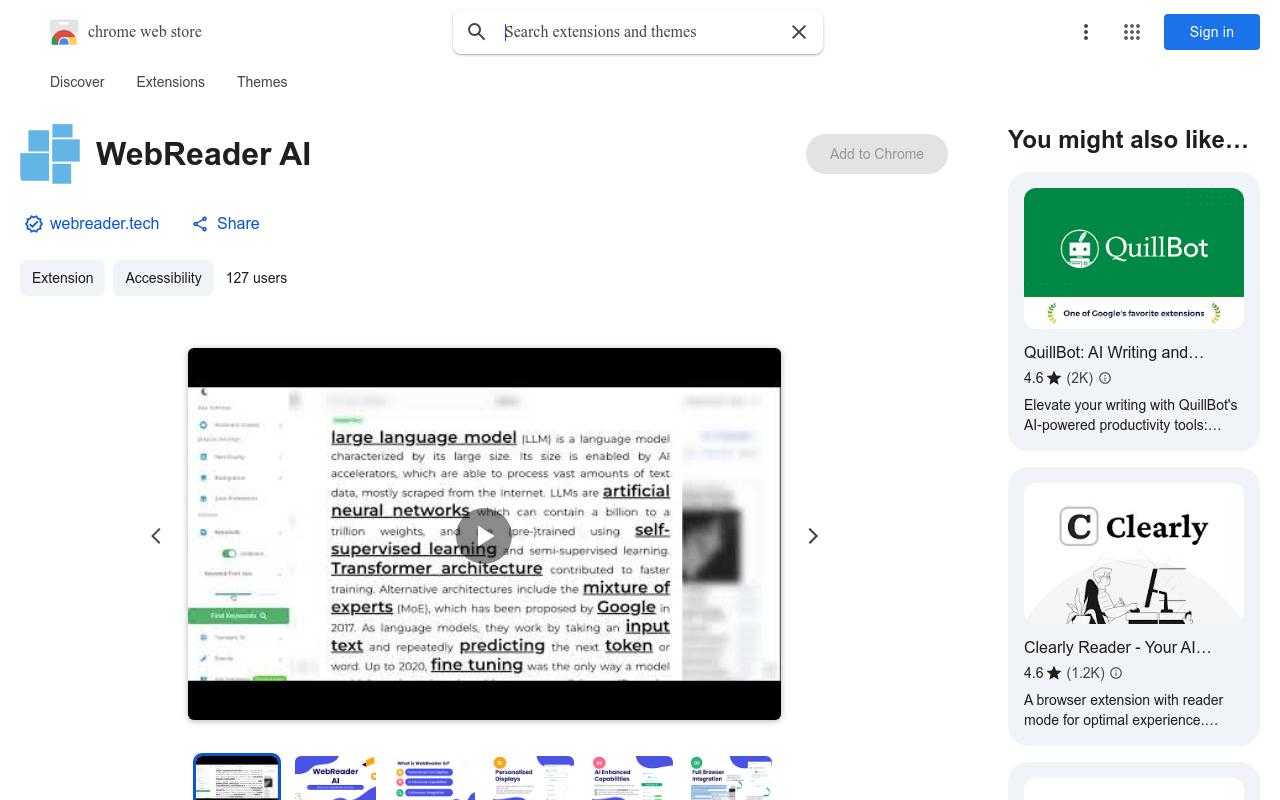Share this extension

click(226, 224)
